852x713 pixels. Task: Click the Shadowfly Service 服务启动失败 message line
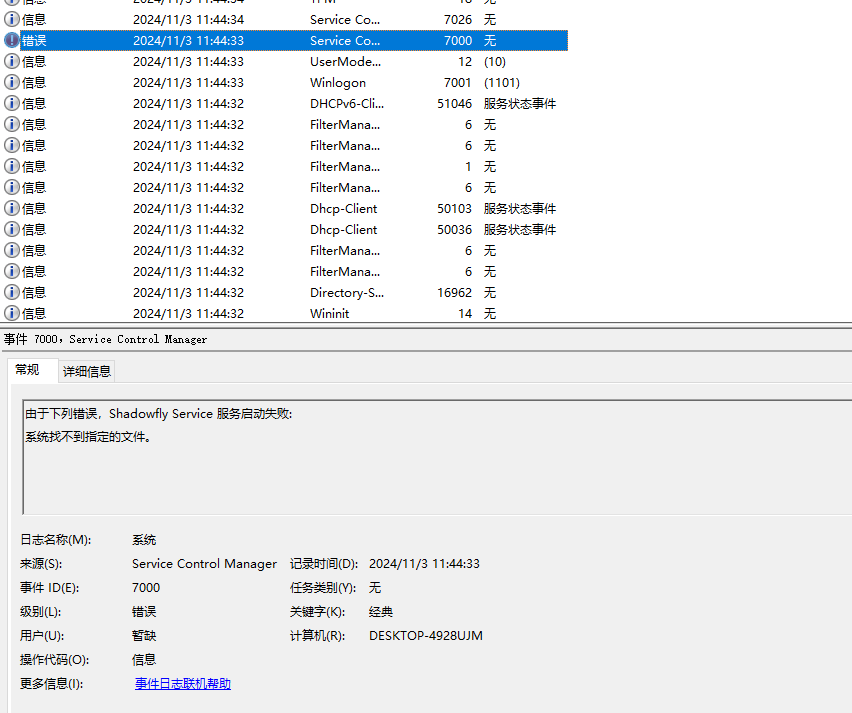tap(159, 414)
